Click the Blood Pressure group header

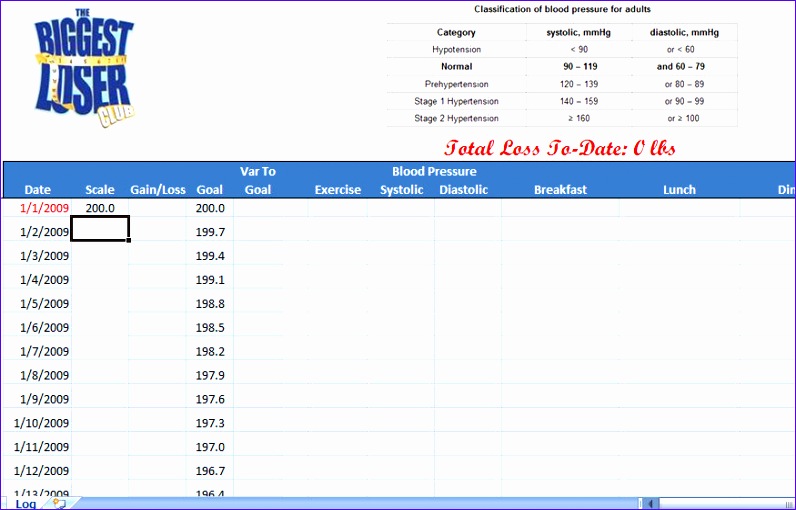(x=434, y=171)
